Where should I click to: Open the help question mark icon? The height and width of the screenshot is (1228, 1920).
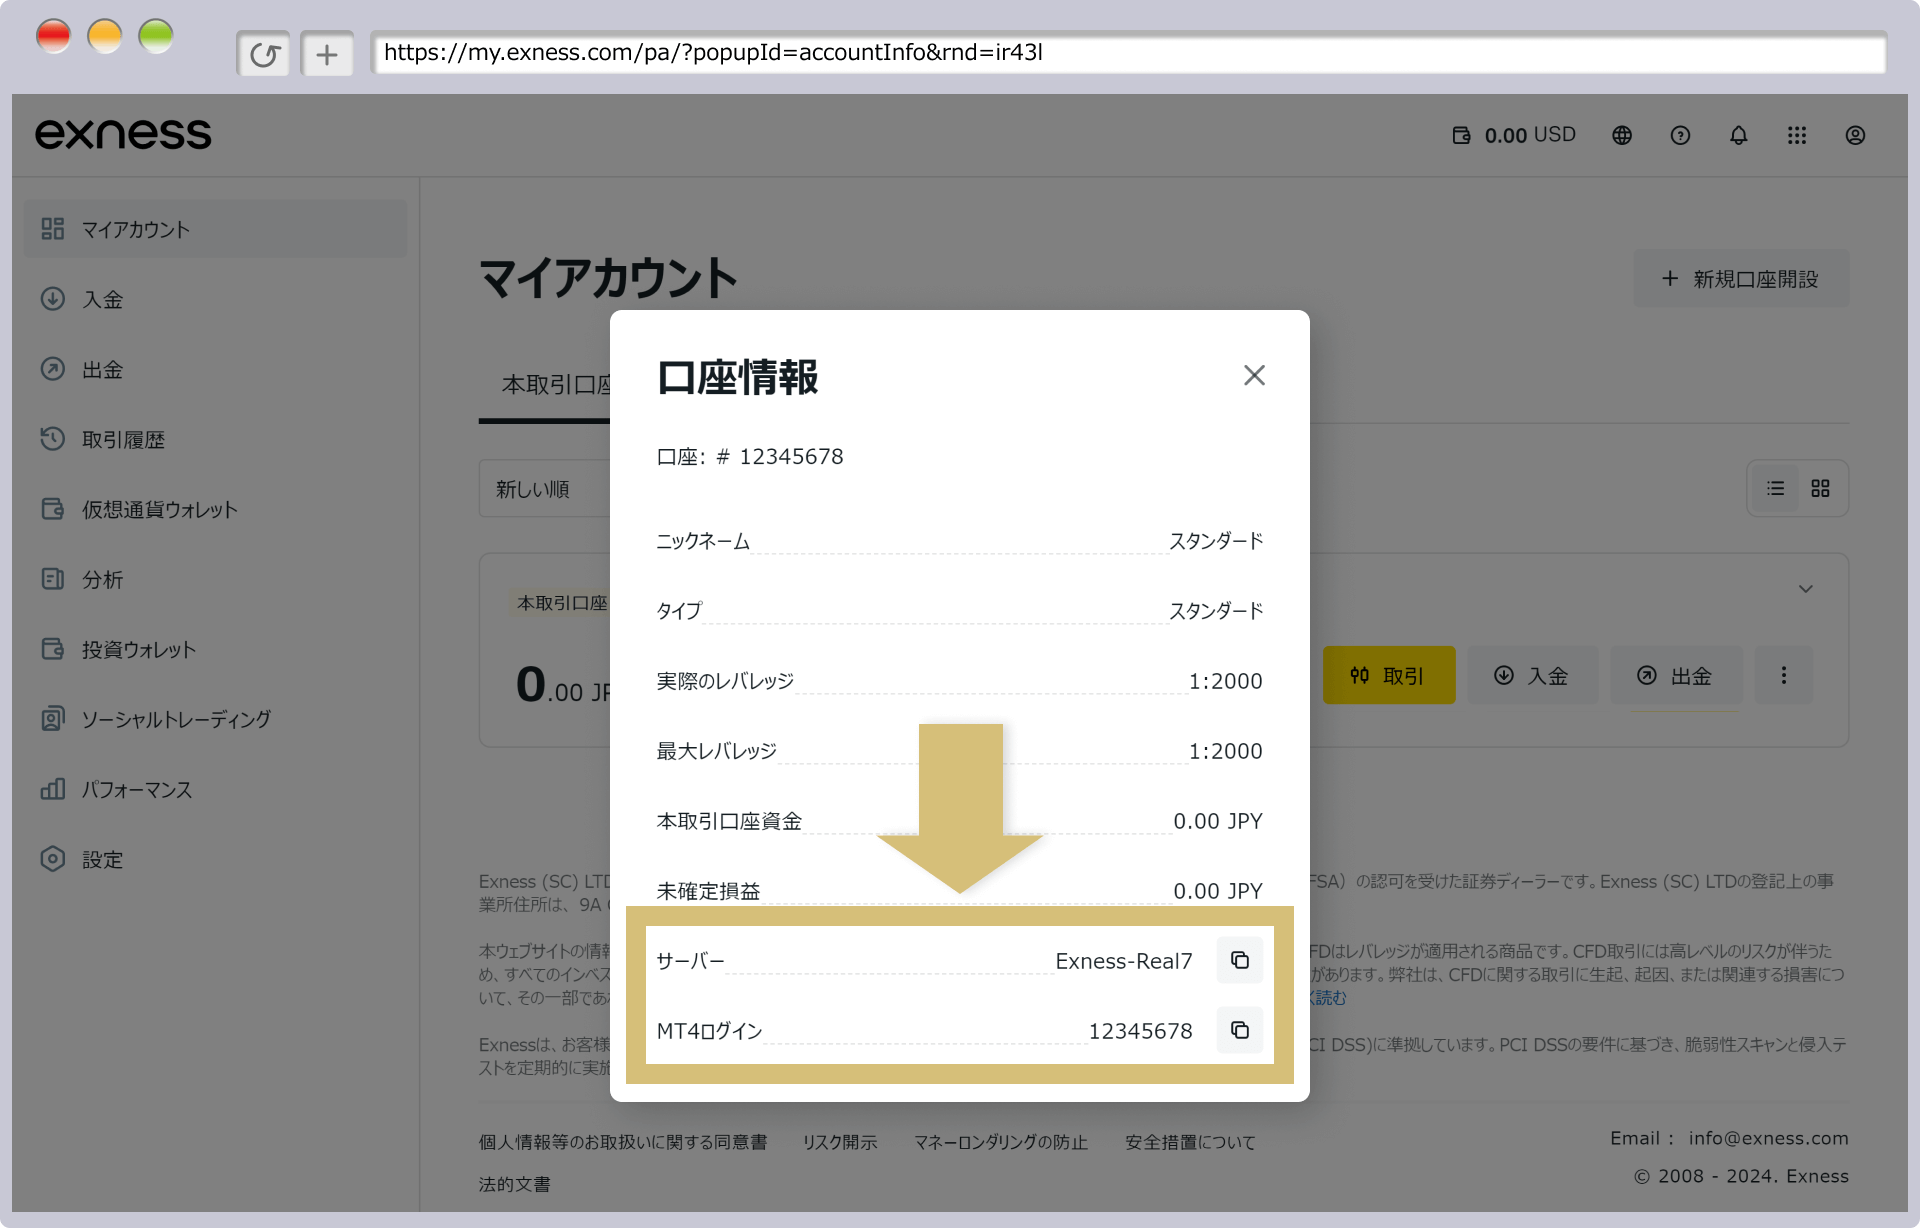click(x=1680, y=135)
